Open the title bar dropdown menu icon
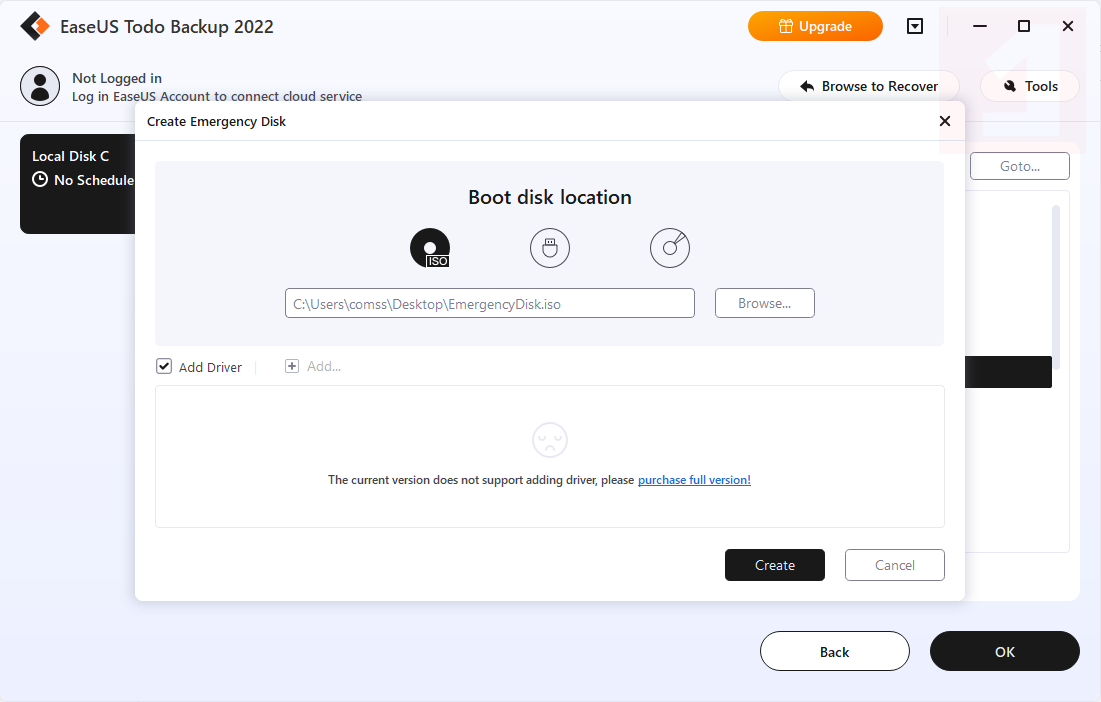Image resolution: width=1101 pixels, height=702 pixels. (x=915, y=27)
